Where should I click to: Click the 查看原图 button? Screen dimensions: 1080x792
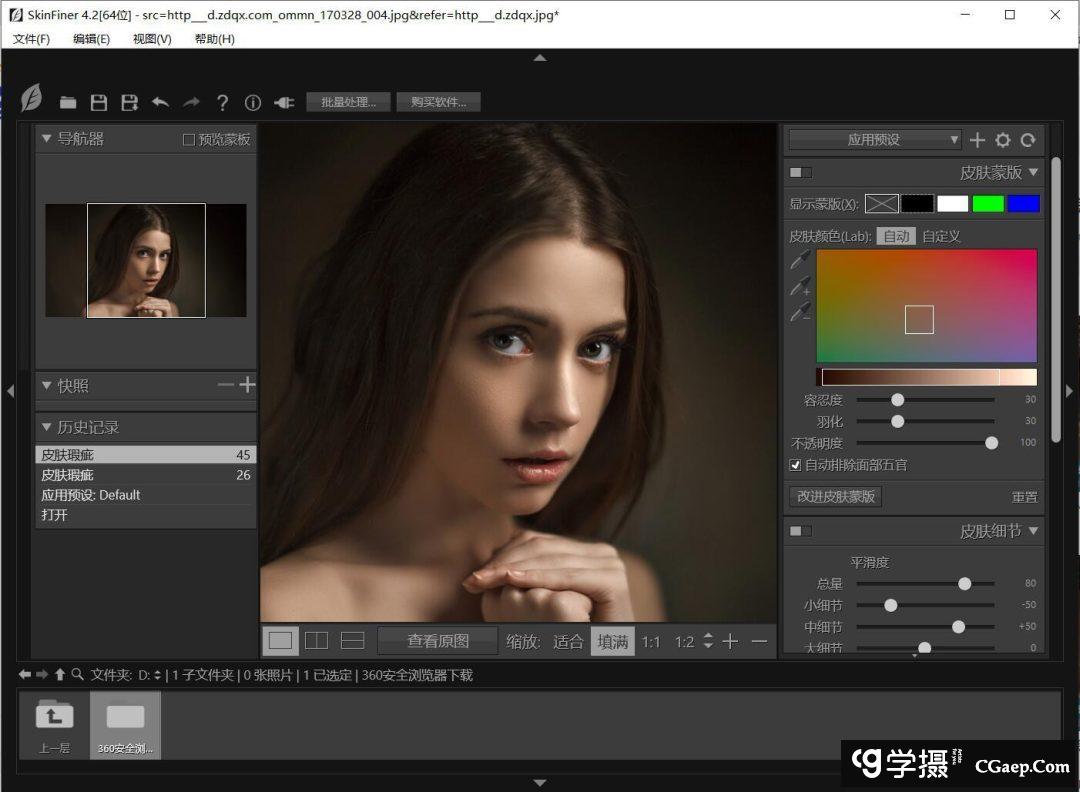(x=437, y=641)
